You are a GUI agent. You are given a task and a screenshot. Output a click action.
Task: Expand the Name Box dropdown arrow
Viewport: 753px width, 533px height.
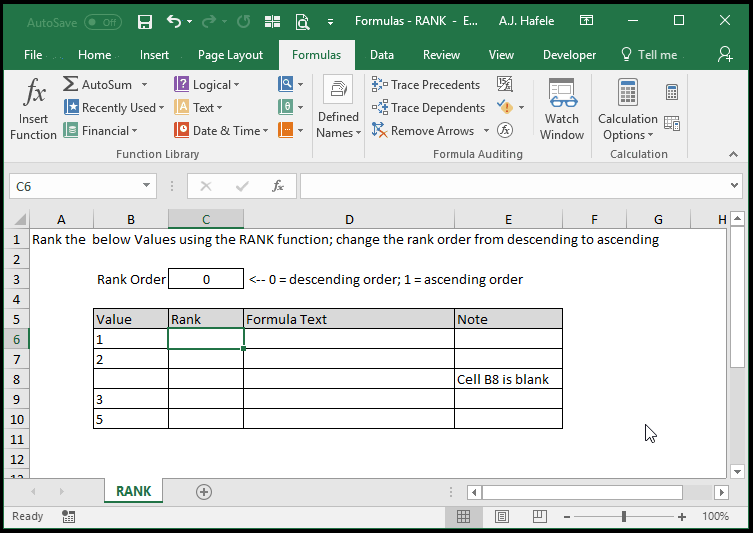[x=146, y=185]
